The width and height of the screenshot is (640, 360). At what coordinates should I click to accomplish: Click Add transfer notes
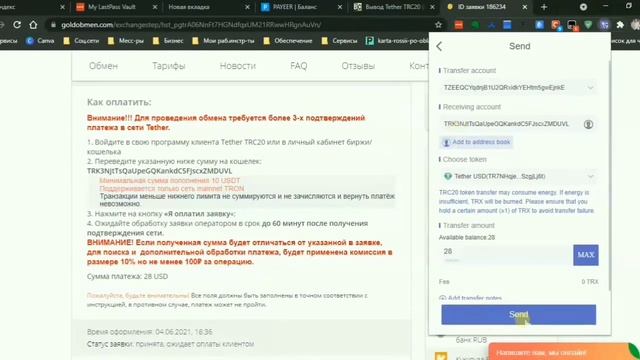(471, 298)
